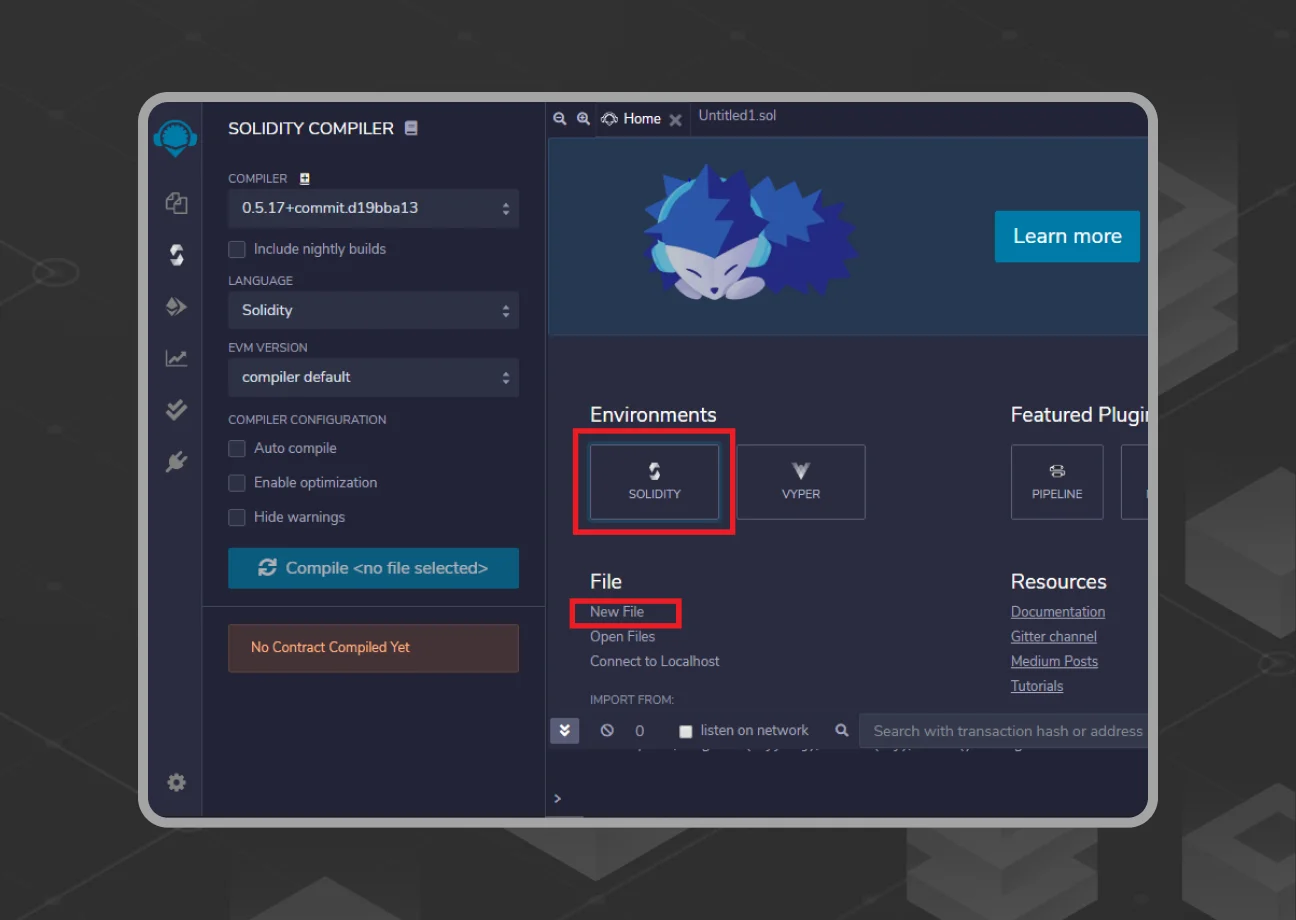This screenshot has width=1296, height=920.
Task: Click the documentation book icon beside Solidity Compiler
Action: [x=411, y=128]
